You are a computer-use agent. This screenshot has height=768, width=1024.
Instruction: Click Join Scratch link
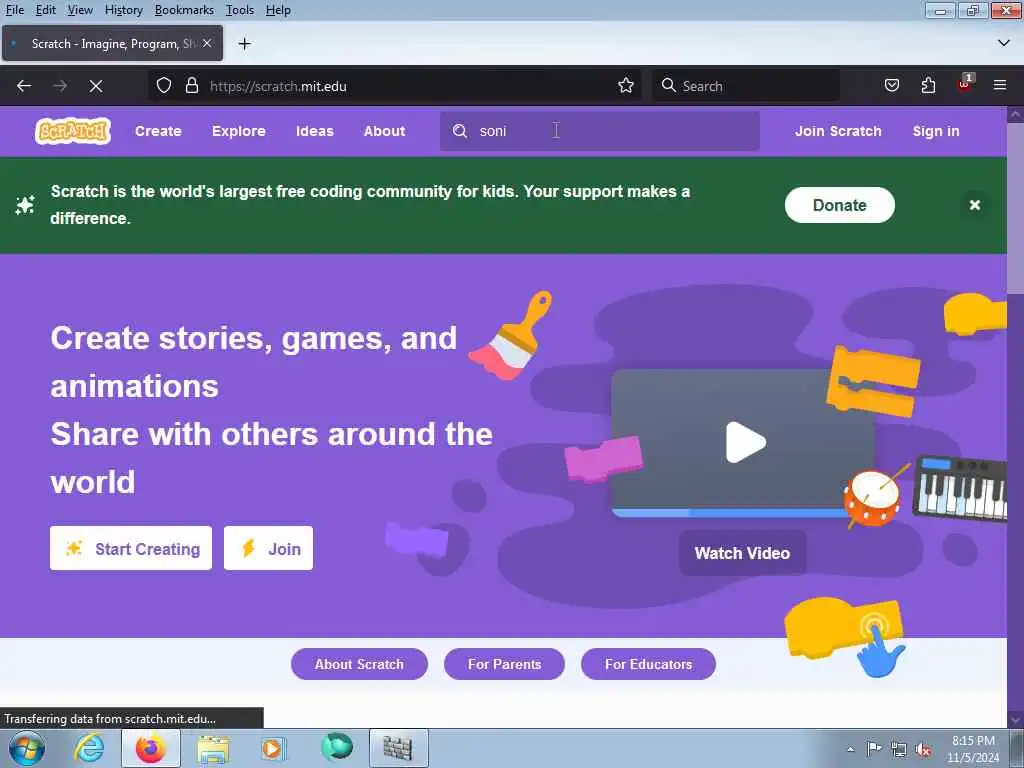838,131
